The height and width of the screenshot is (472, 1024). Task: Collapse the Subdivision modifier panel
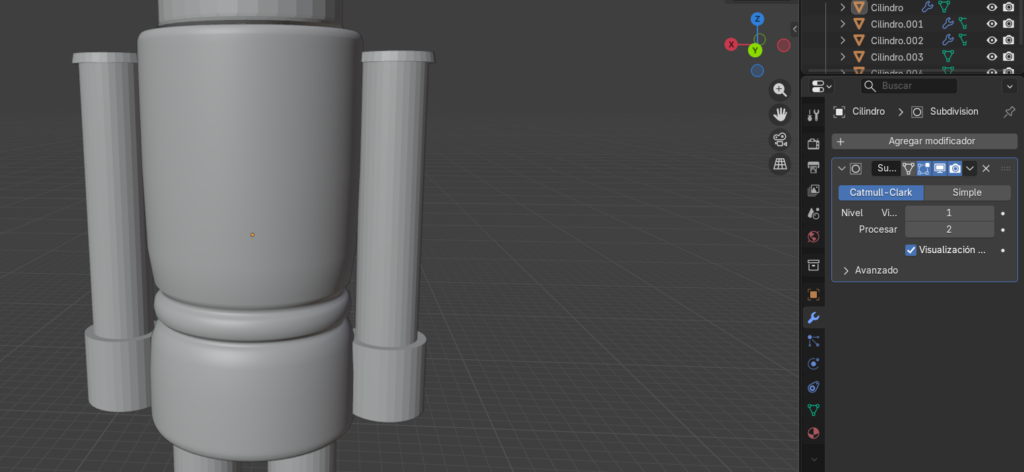pyautogui.click(x=841, y=168)
